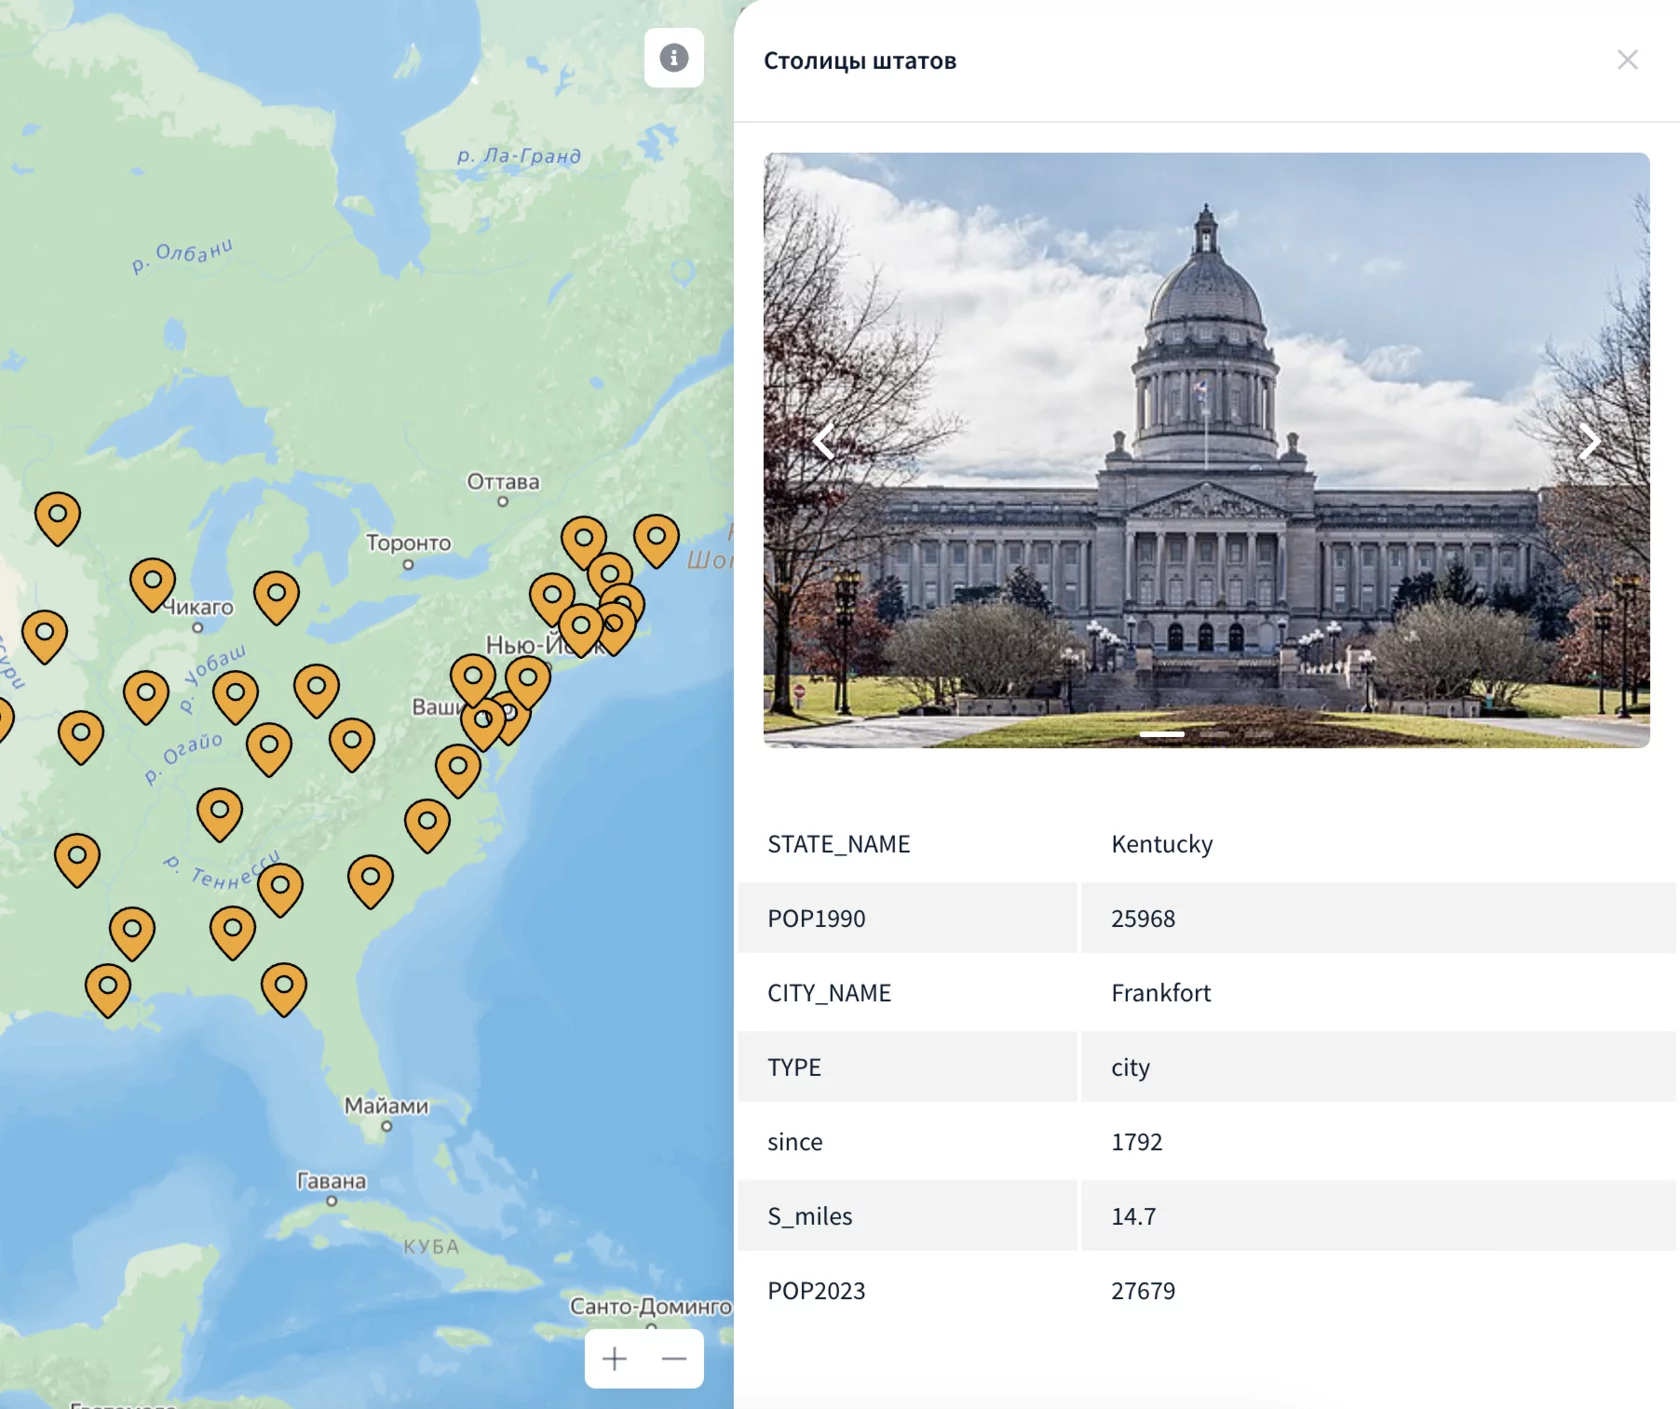Image resolution: width=1680 pixels, height=1409 pixels.
Task: Jump to the third carousel slide indicator
Action: 1260,734
